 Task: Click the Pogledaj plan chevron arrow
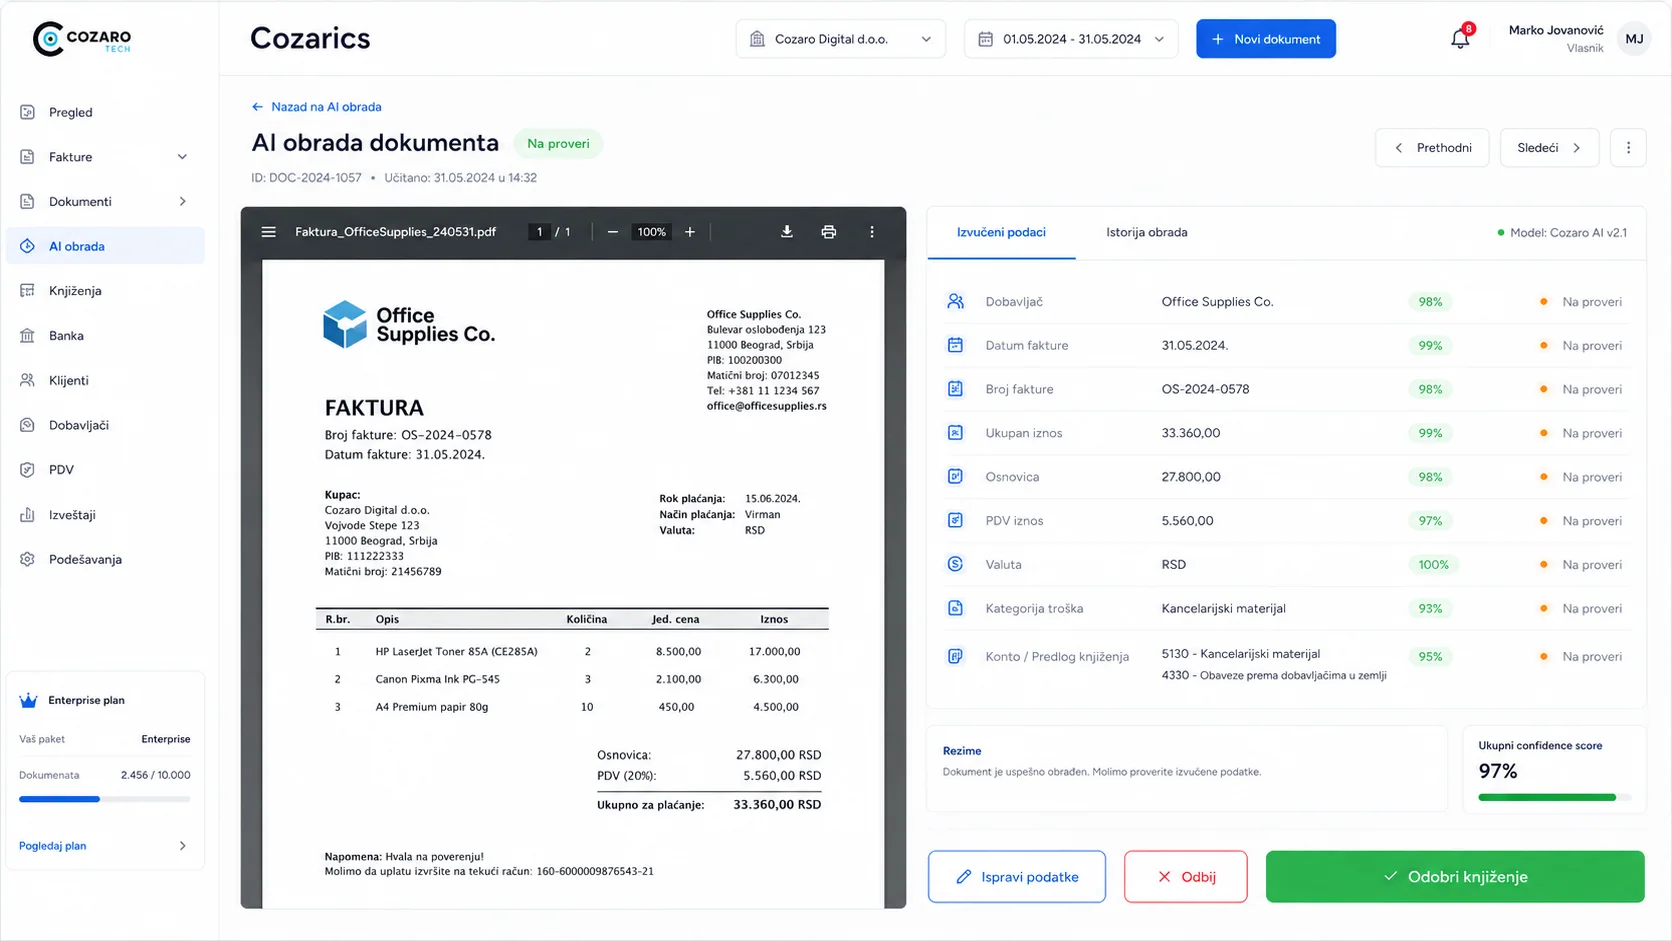tap(182, 846)
